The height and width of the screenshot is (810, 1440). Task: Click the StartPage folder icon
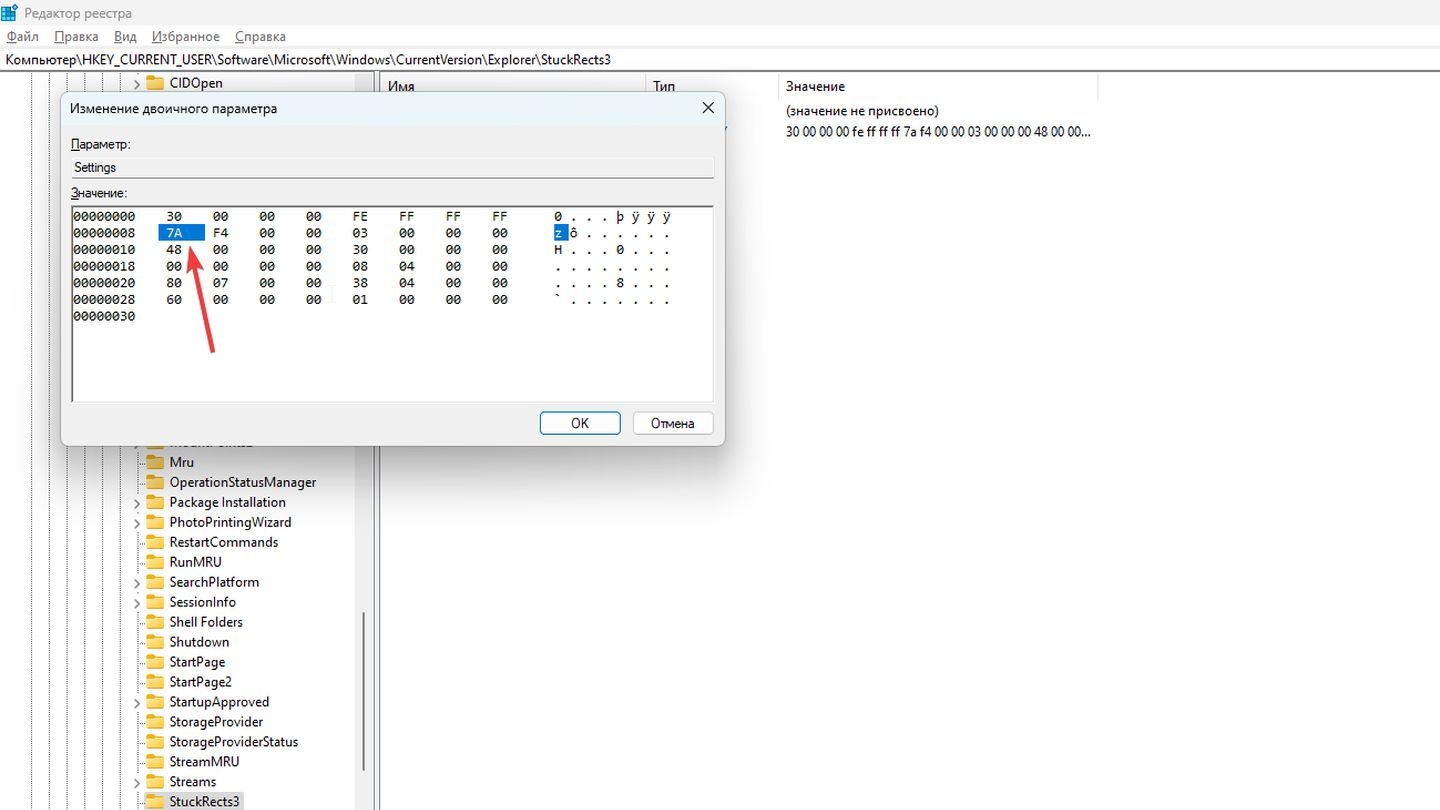[154, 662]
